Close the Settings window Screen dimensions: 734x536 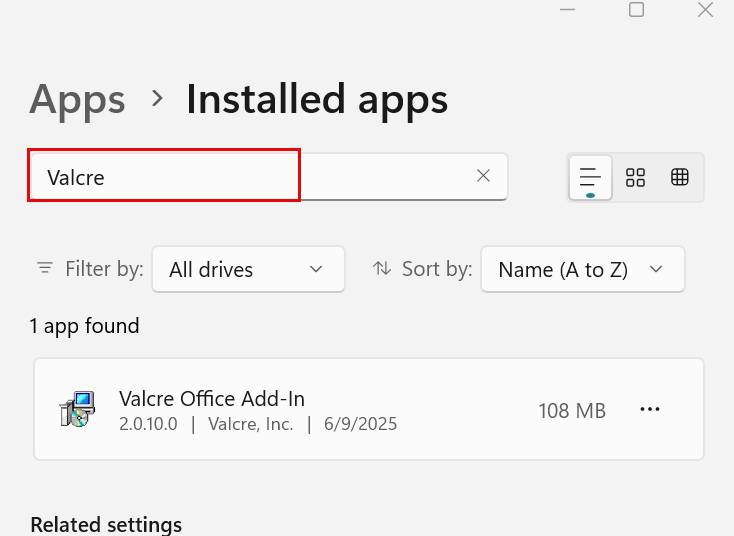[x=705, y=10]
